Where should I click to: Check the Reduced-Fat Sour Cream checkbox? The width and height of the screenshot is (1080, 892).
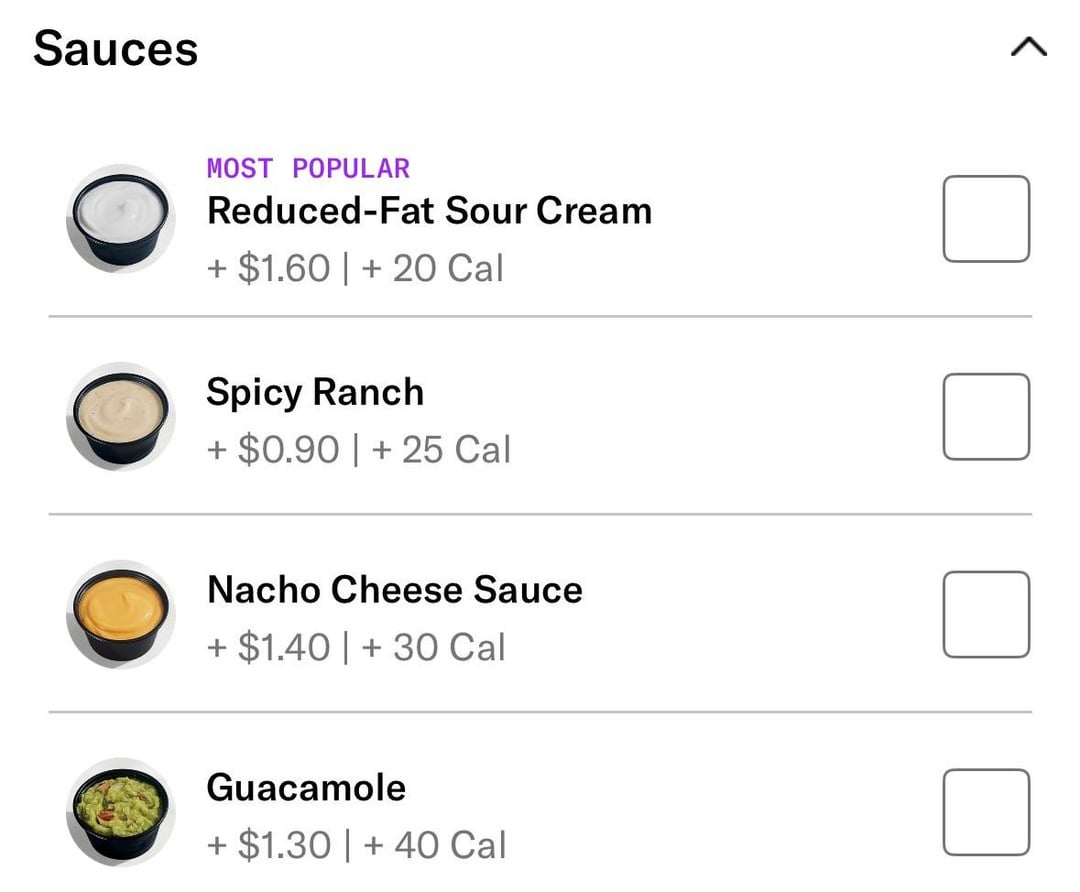point(986,219)
